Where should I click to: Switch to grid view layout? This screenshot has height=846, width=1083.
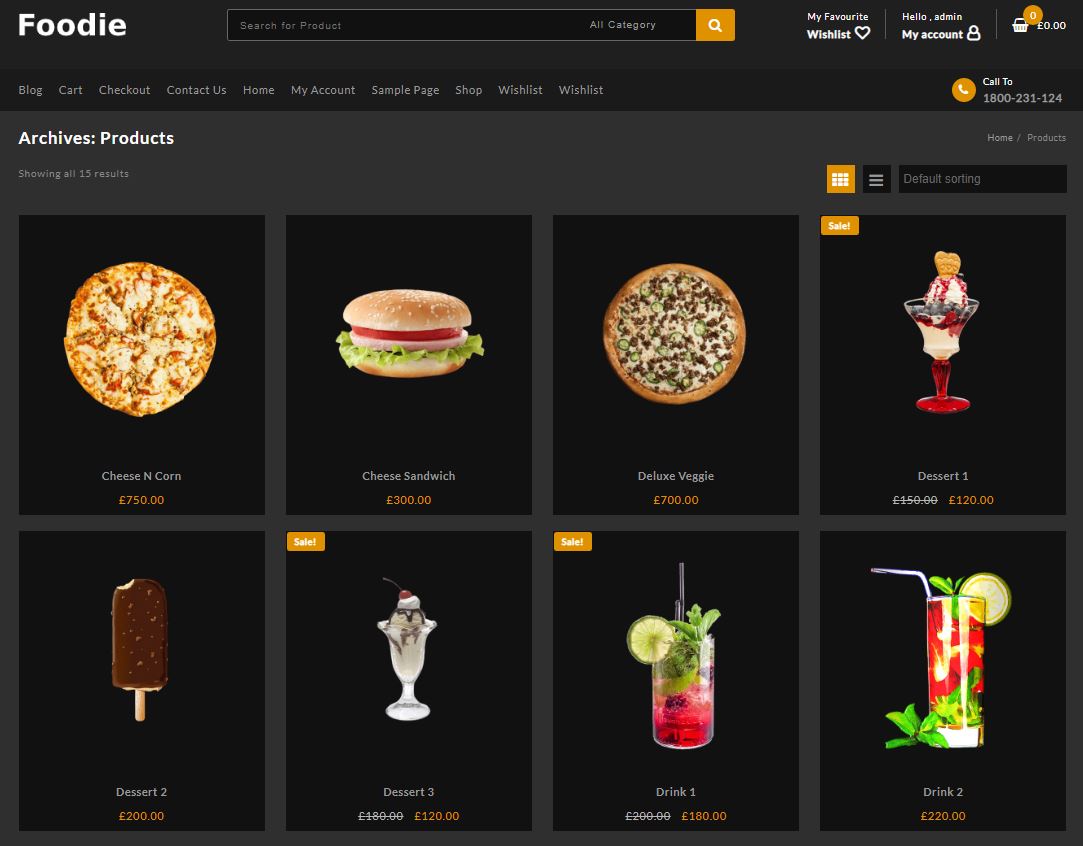(x=840, y=179)
